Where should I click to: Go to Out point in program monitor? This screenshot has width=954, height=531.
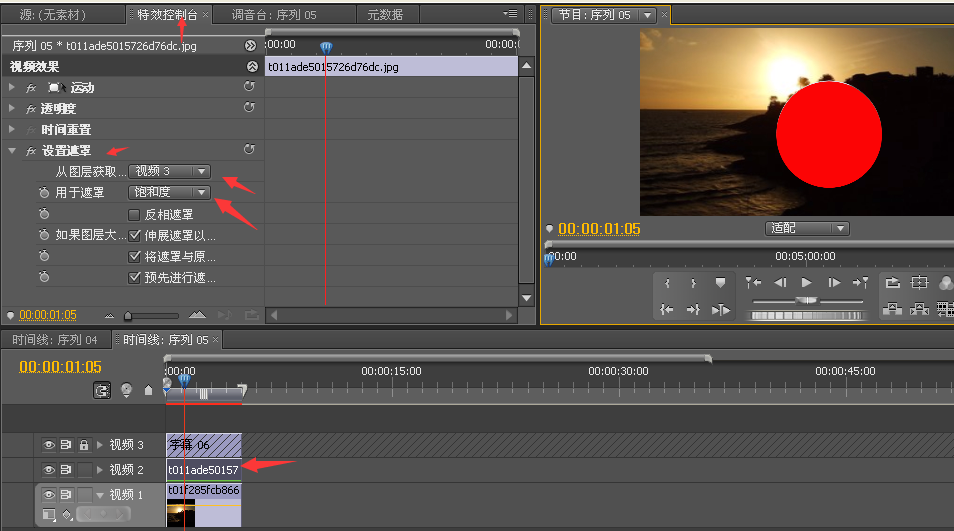click(693, 310)
